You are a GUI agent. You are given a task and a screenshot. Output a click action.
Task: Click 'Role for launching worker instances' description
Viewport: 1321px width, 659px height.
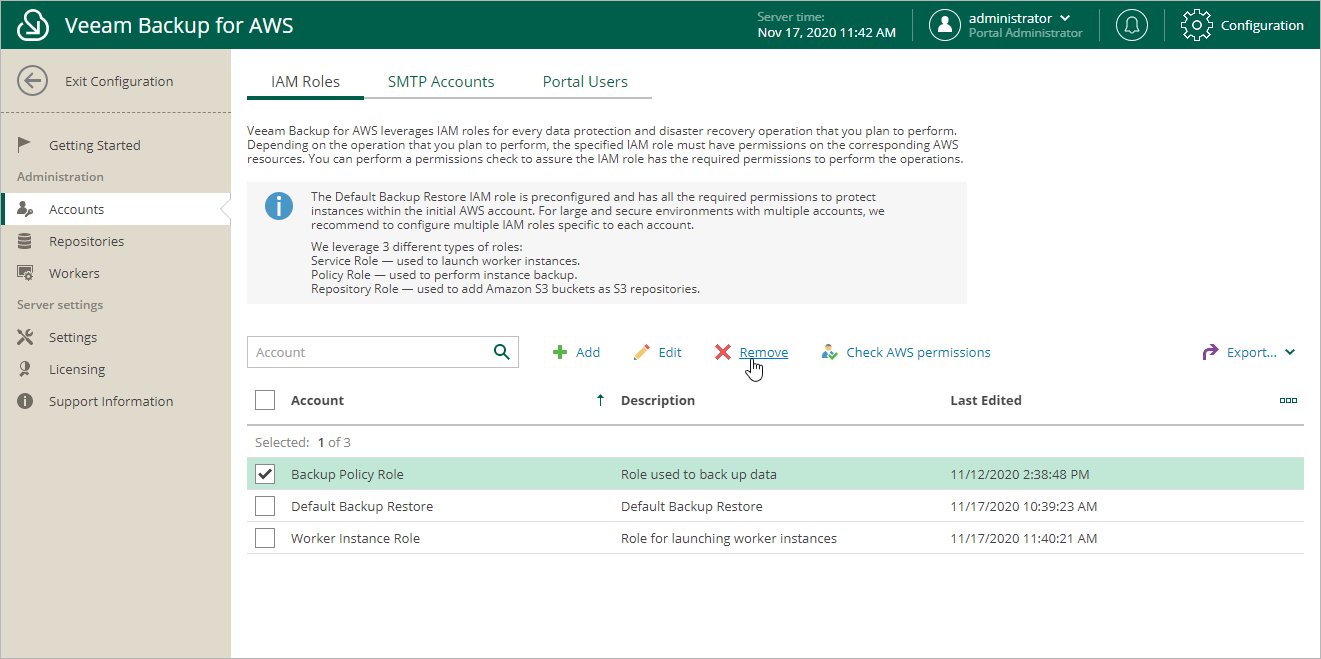pyautogui.click(x=729, y=538)
